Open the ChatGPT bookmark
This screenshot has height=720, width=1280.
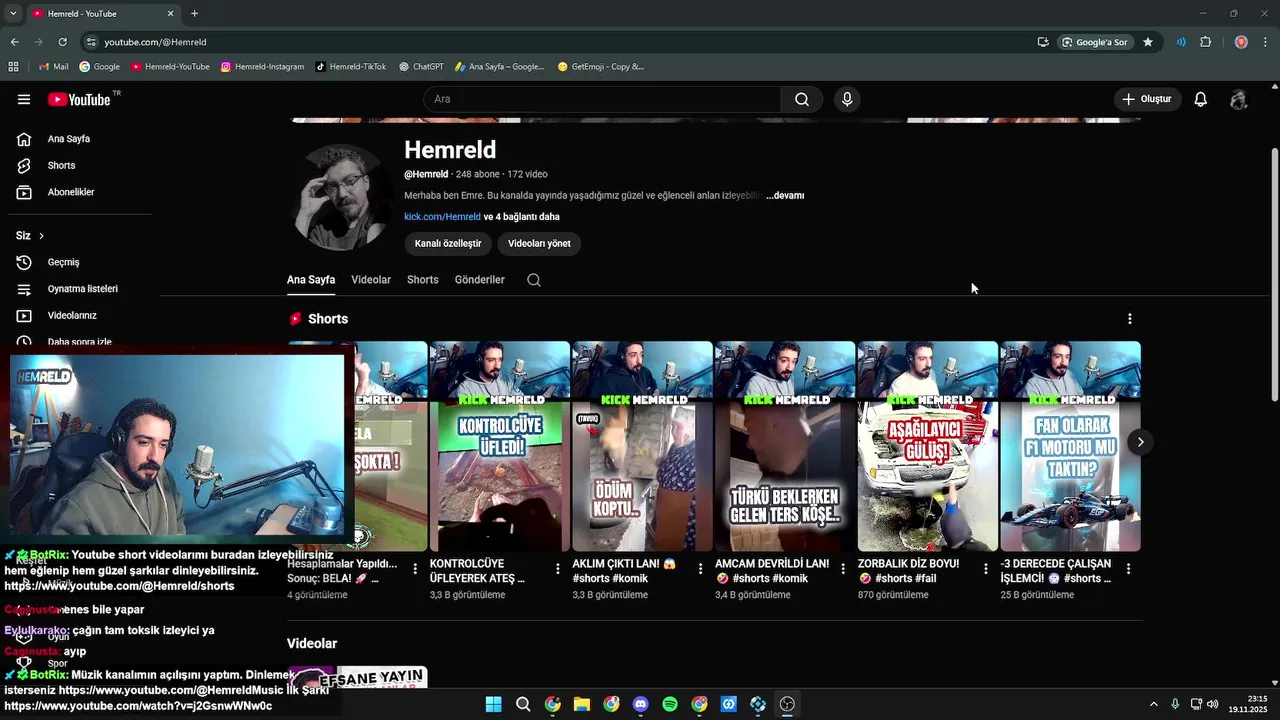click(x=421, y=67)
